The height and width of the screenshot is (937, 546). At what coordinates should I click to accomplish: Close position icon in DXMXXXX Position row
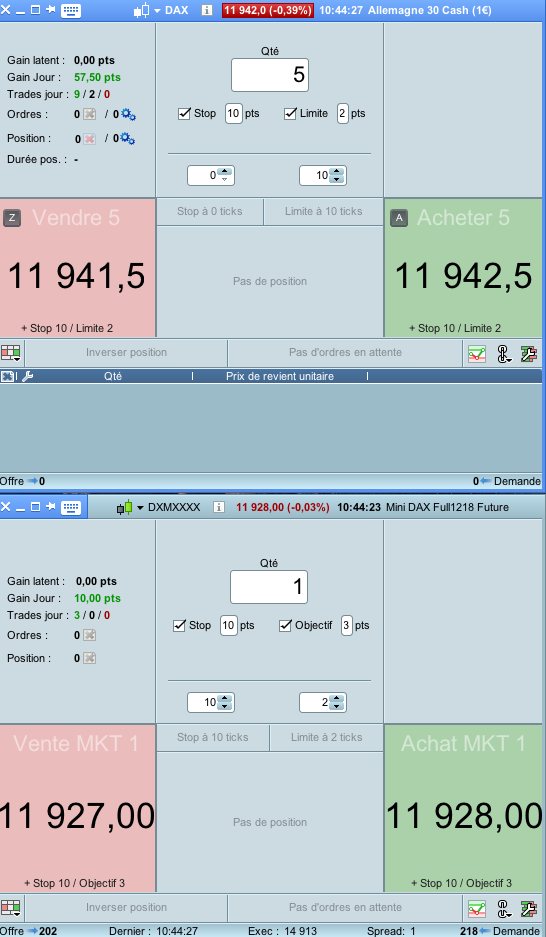click(x=90, y=658)
